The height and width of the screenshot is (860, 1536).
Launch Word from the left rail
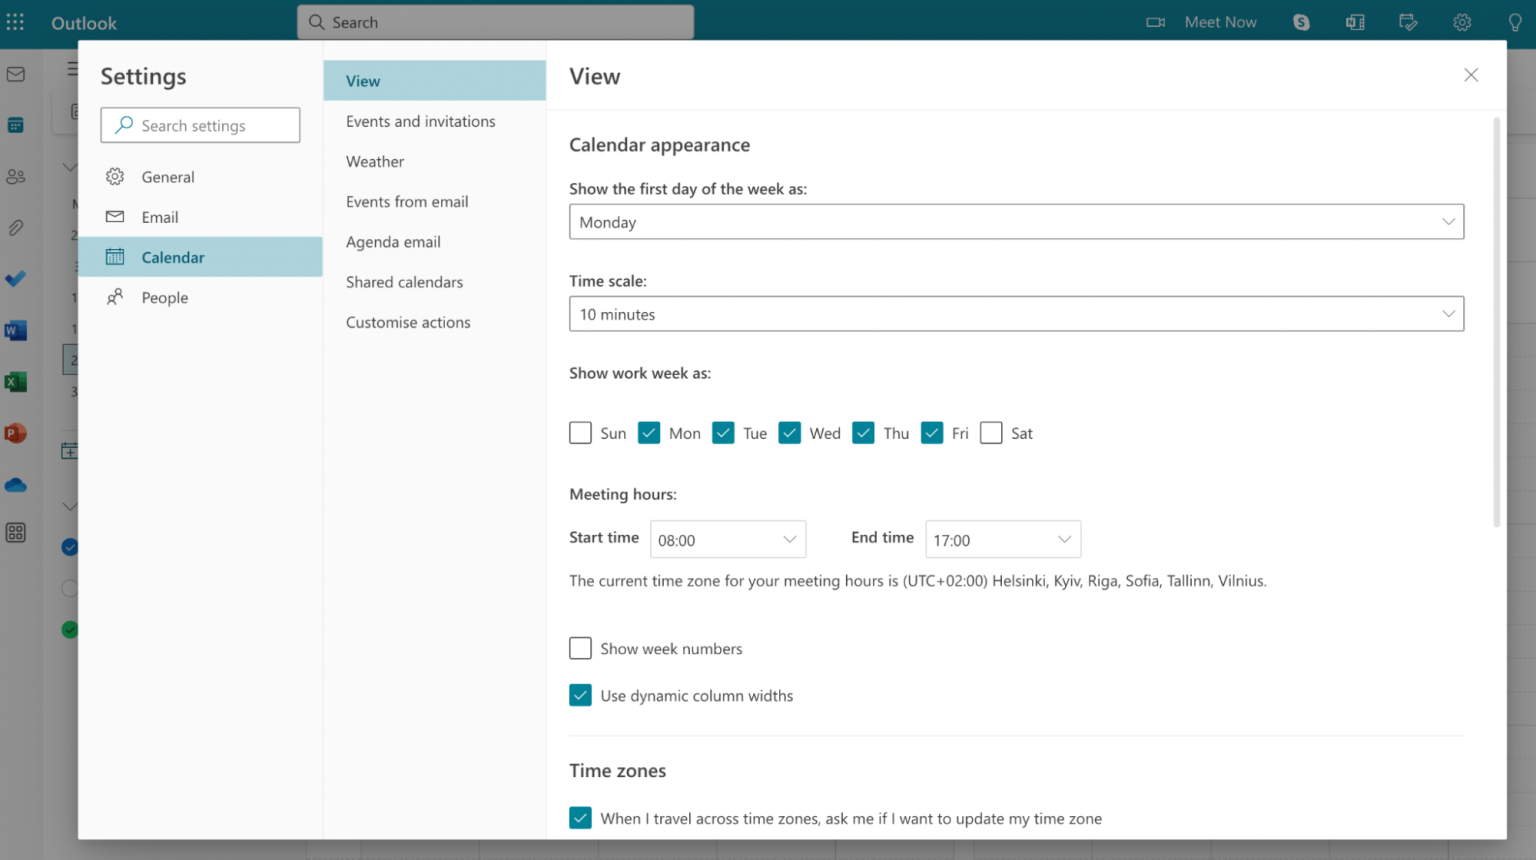(16, 331)
